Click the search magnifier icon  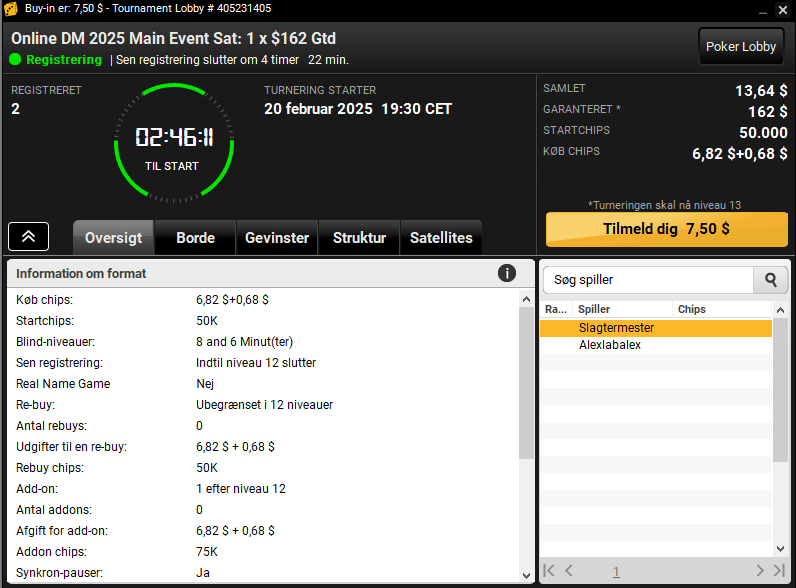pos(771,280)
